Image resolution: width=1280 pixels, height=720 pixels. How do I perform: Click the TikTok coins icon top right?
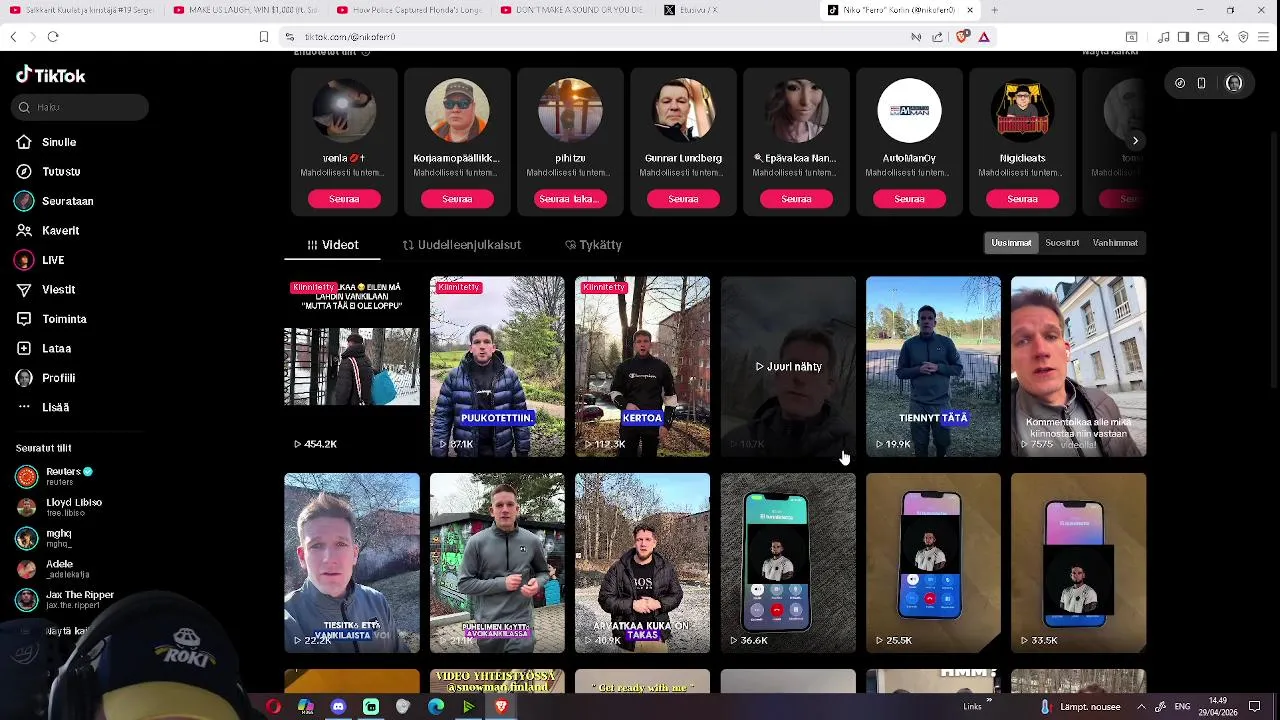tap(1180, 83)
